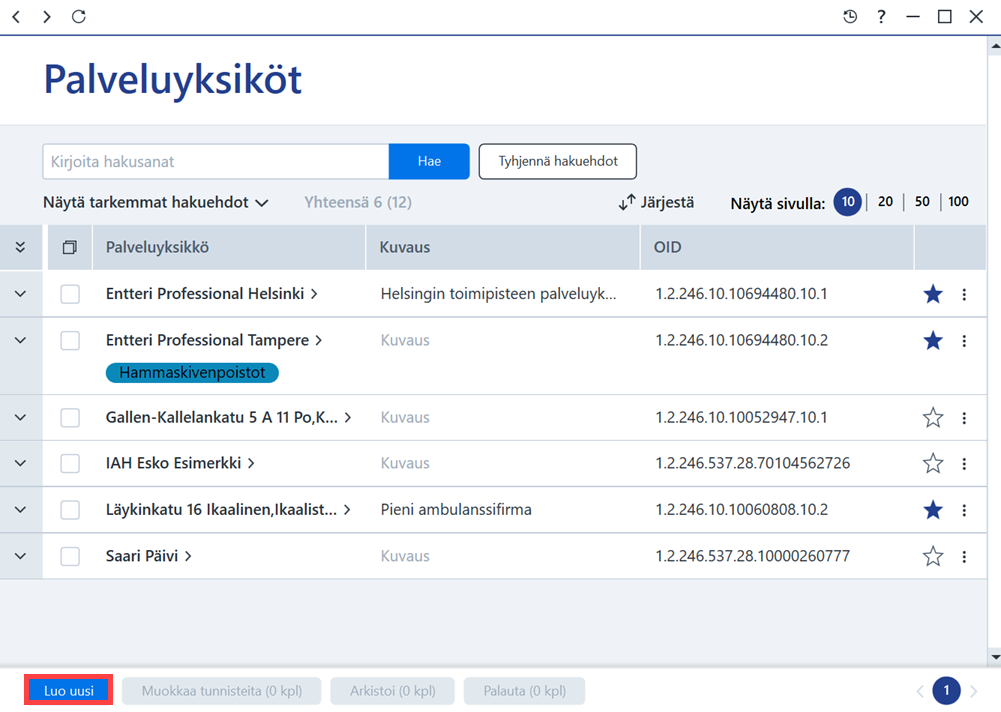The height and width of the screenshot is (712, 1001).
Task: Check the Saari Päivi checkbox
Action: point(70,556)
